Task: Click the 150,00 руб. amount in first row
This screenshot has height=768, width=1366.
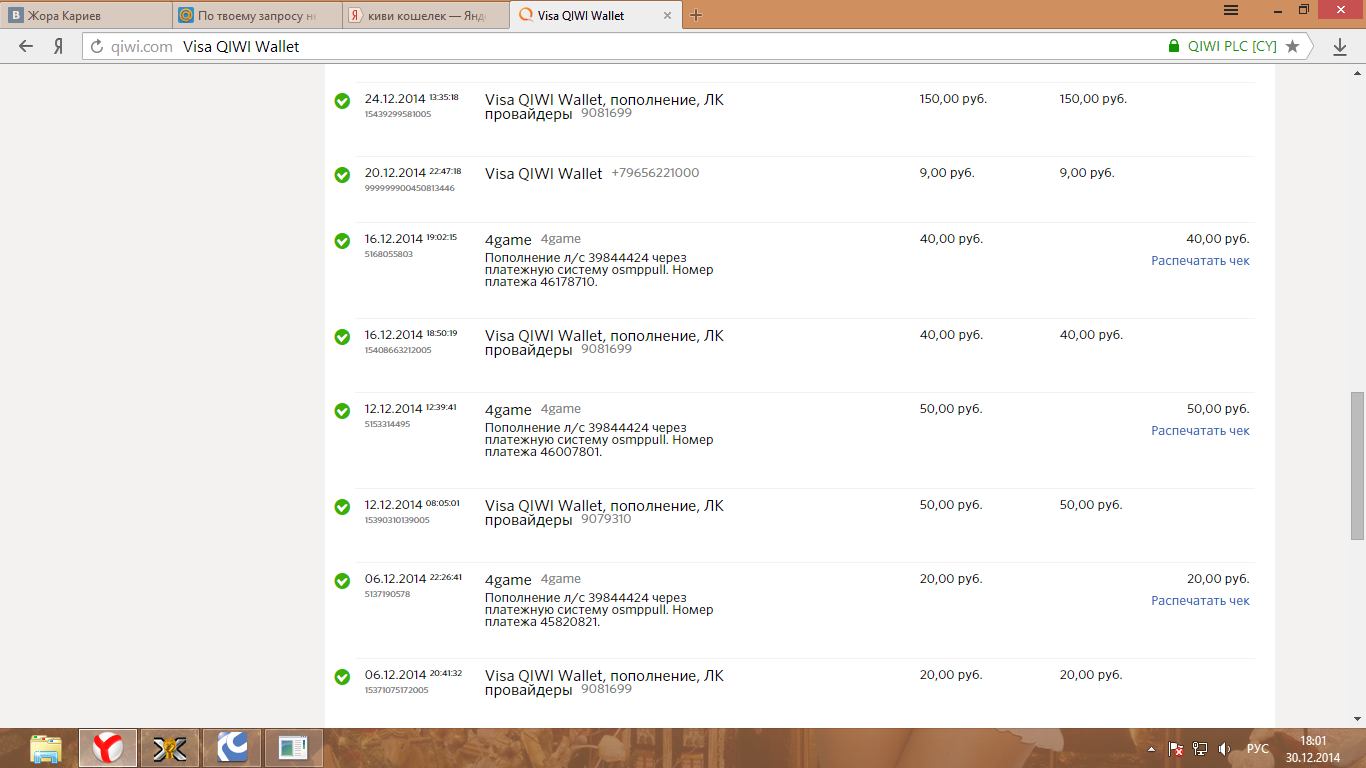Action: (x=953, y=99)
